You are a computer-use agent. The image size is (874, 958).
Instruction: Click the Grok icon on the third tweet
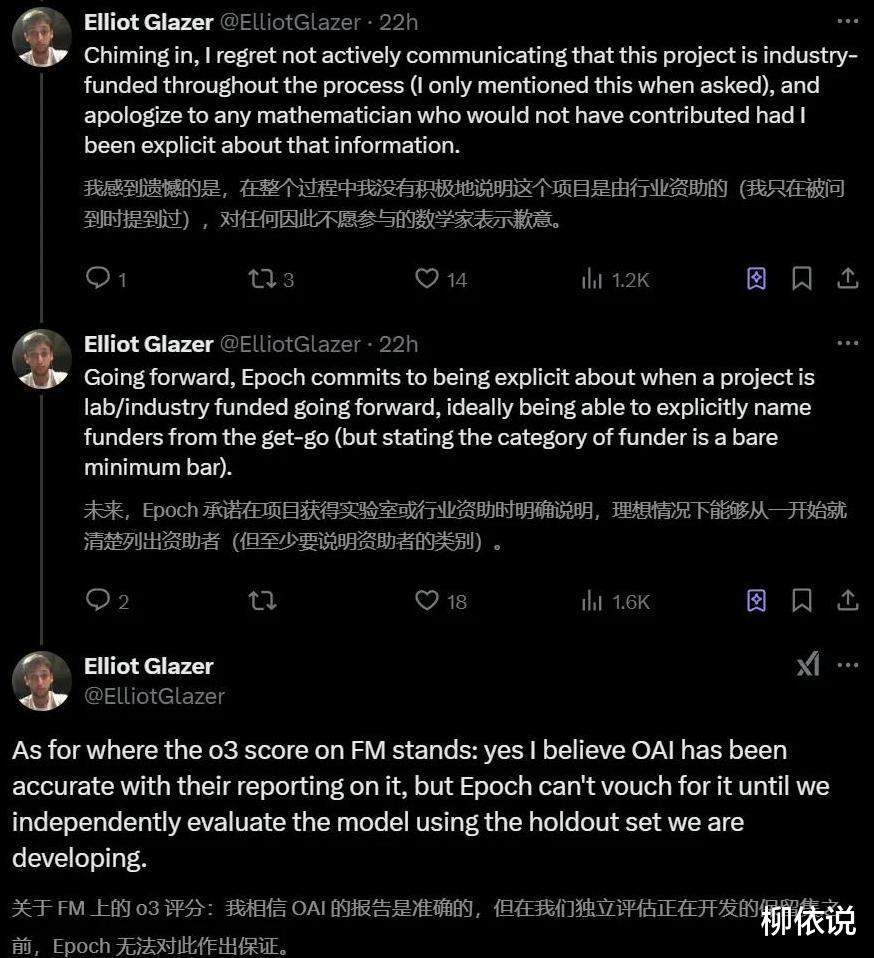tap(808, 665)
